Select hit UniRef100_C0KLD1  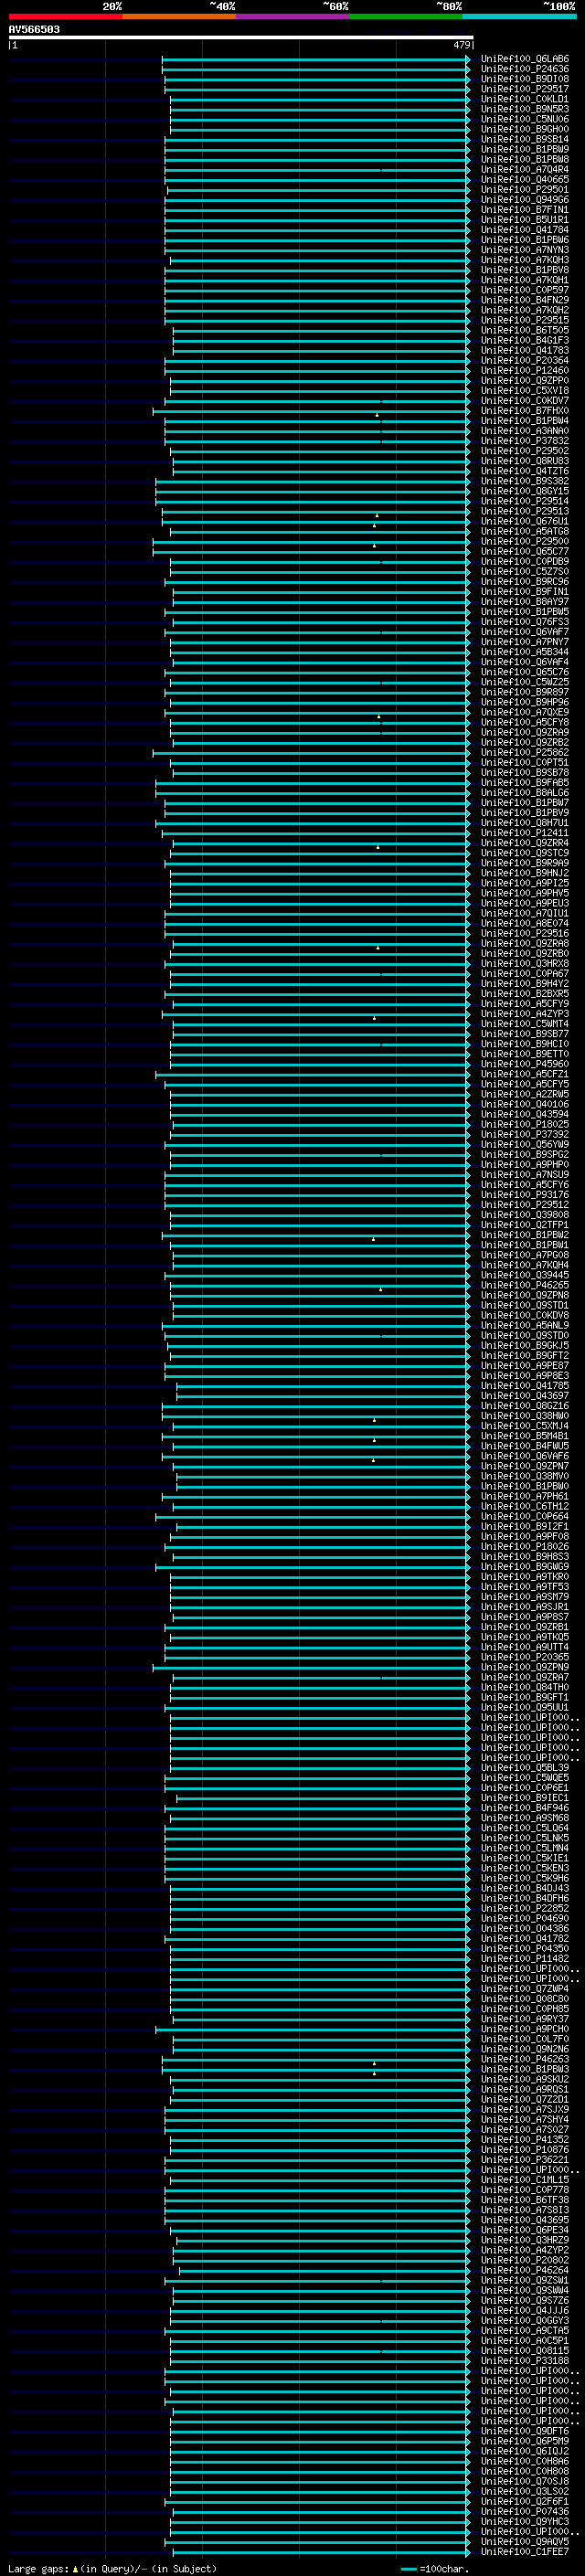click(525, 99)
